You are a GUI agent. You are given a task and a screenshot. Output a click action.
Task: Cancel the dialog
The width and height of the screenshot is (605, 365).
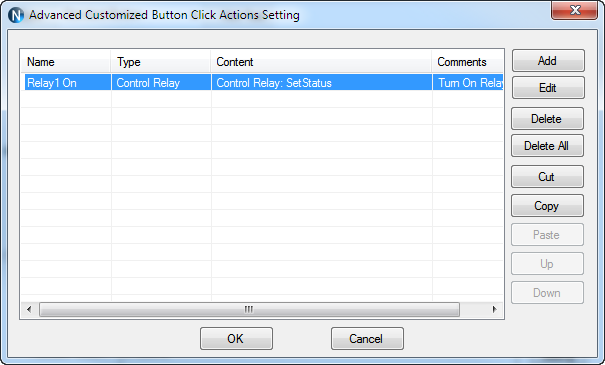(367, 338)
